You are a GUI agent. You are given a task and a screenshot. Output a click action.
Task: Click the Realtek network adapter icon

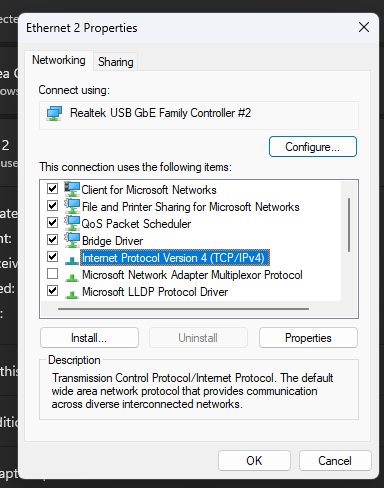[x=54, y=113]
